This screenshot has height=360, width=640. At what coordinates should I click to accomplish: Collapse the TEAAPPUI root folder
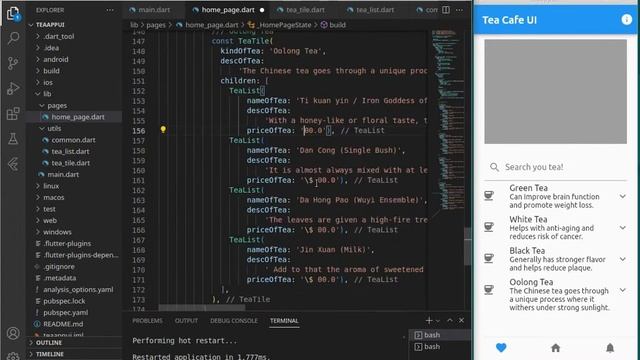(31, 25)
